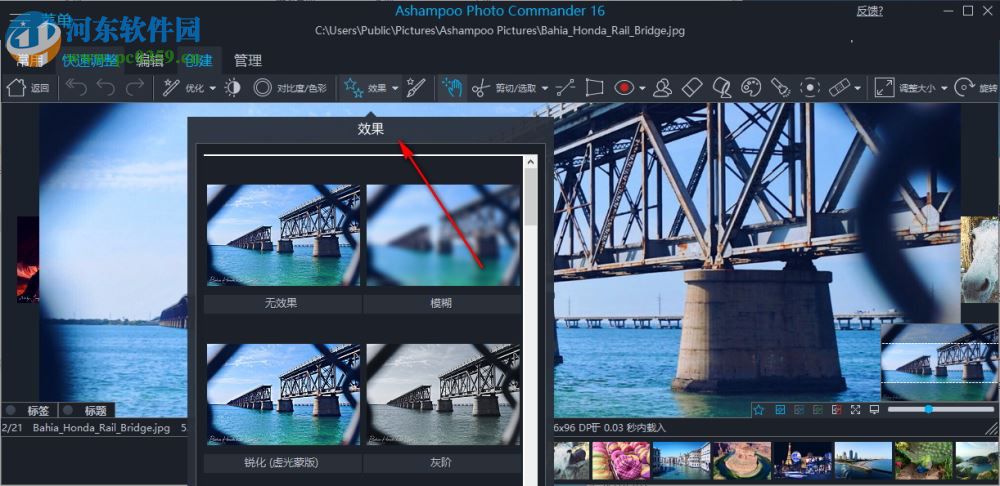Select the circular vignette focus tool
Image resolution: width=1000 pixels, height=486 pixels.
coord(810,88)
